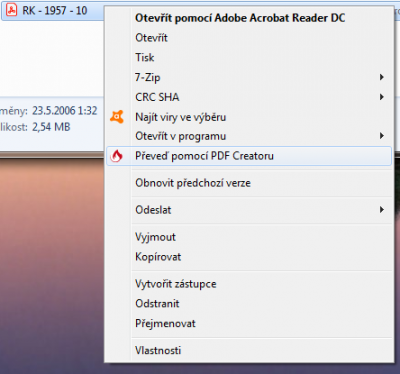Select Kopírovat from the context menu
This screenshot has height=374, width=400.
(x=158, y=257)
